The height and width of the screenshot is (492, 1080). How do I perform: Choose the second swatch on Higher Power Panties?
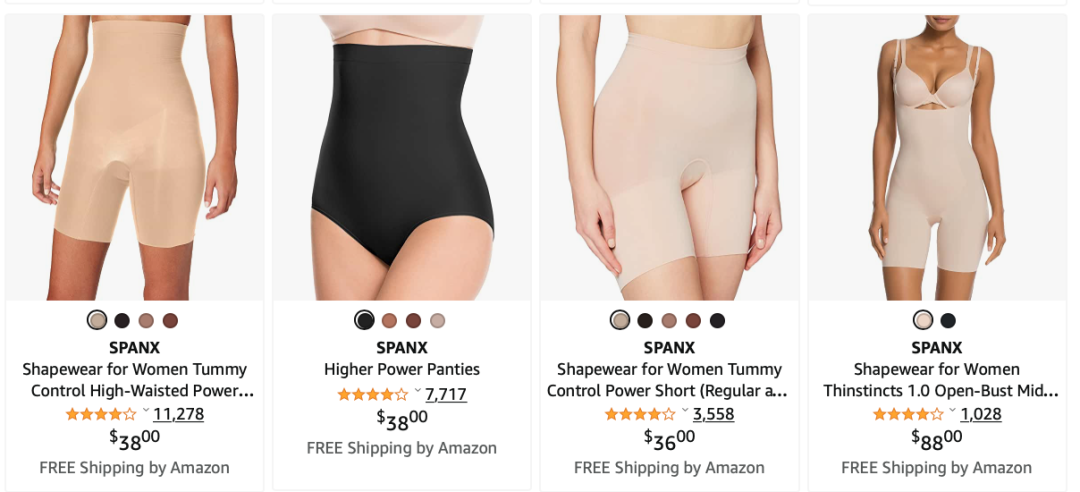coord(389,320)
